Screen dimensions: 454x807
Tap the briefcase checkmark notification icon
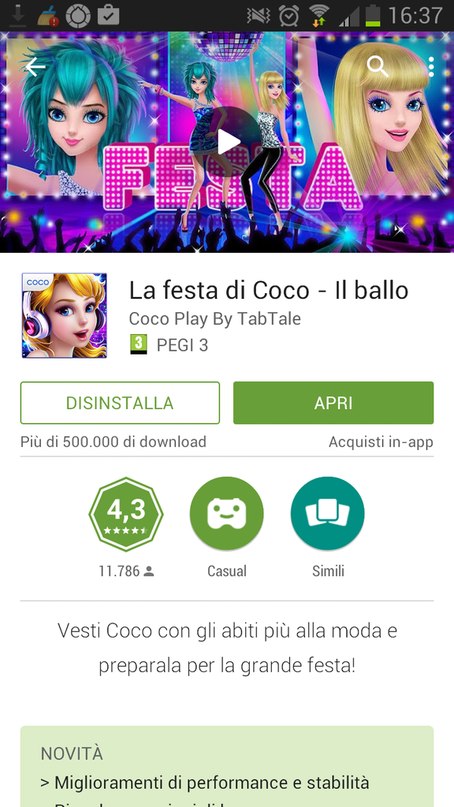[108, 15]
